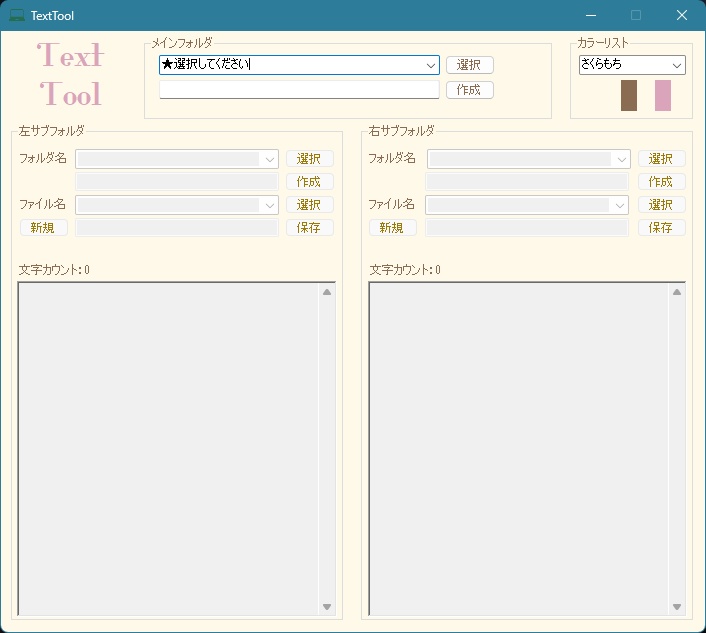The image size is (706, 633).
Task: Expand the left フォルダ名 combo box
Action: click(269, 159)
